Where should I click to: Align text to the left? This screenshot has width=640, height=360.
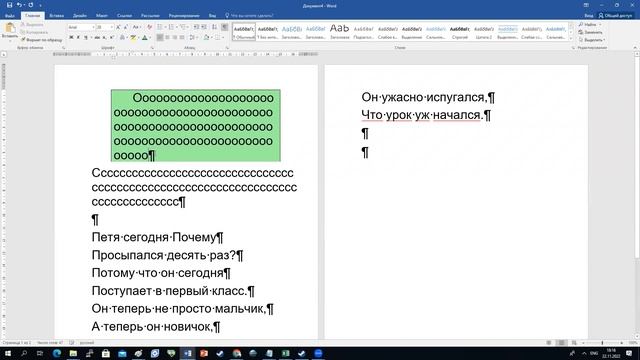160,37
